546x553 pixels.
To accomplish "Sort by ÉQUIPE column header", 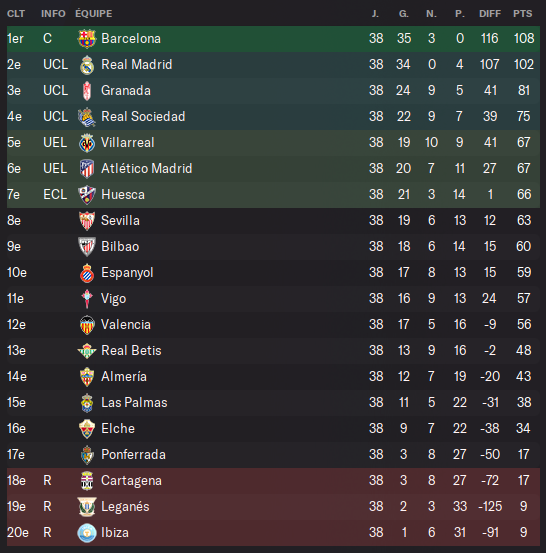I will pos(94,14).
